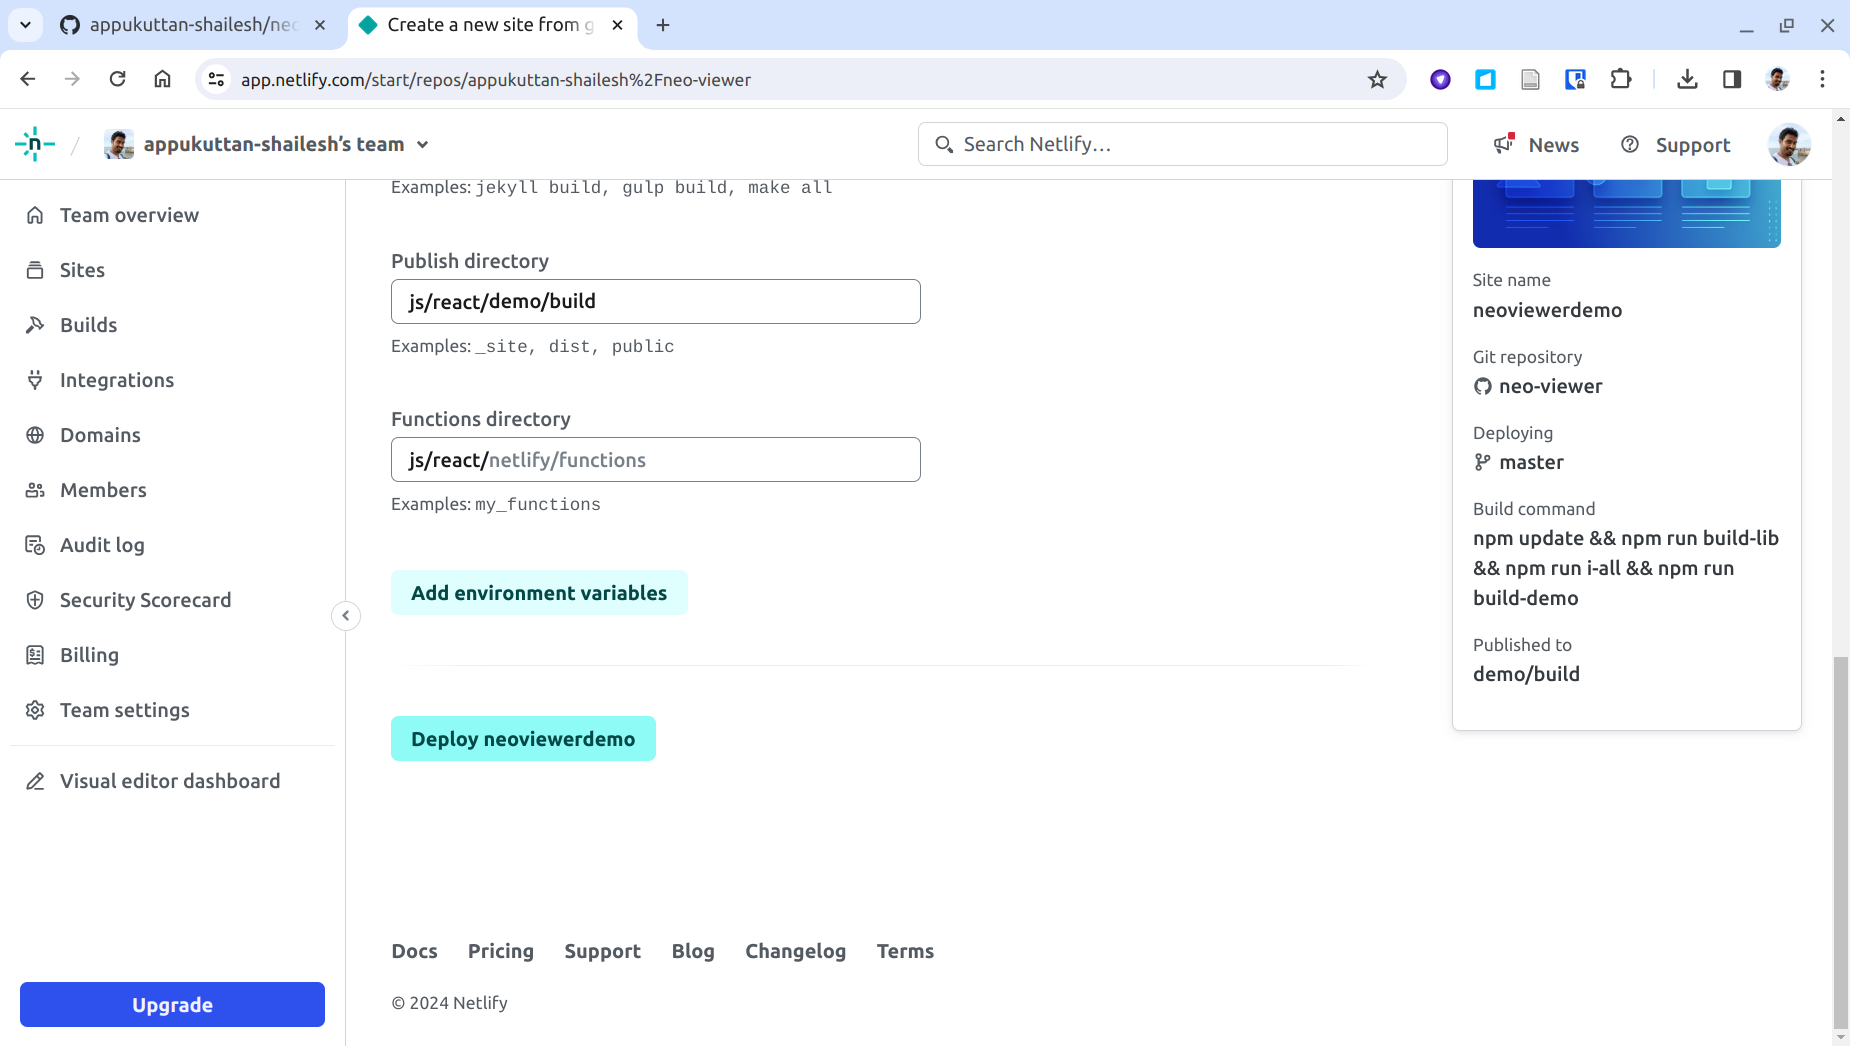Image resolution: width=1850 pixels, height=1046 pixels.
Task: Switch to the GitHub neo-viewer tab
Action: point(190,25)
